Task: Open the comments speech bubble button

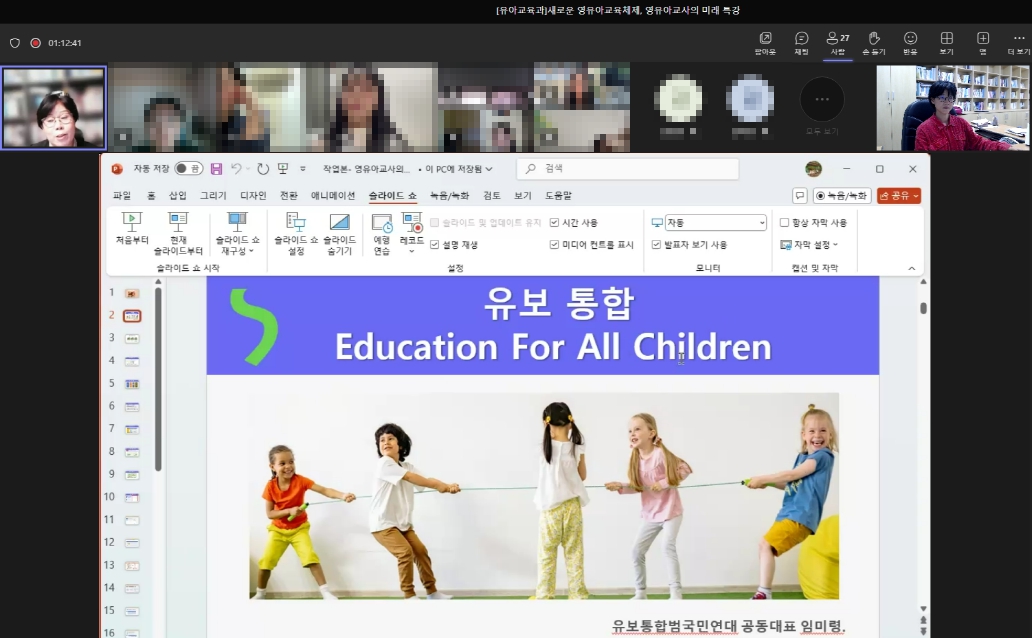Action: (800, 196)
